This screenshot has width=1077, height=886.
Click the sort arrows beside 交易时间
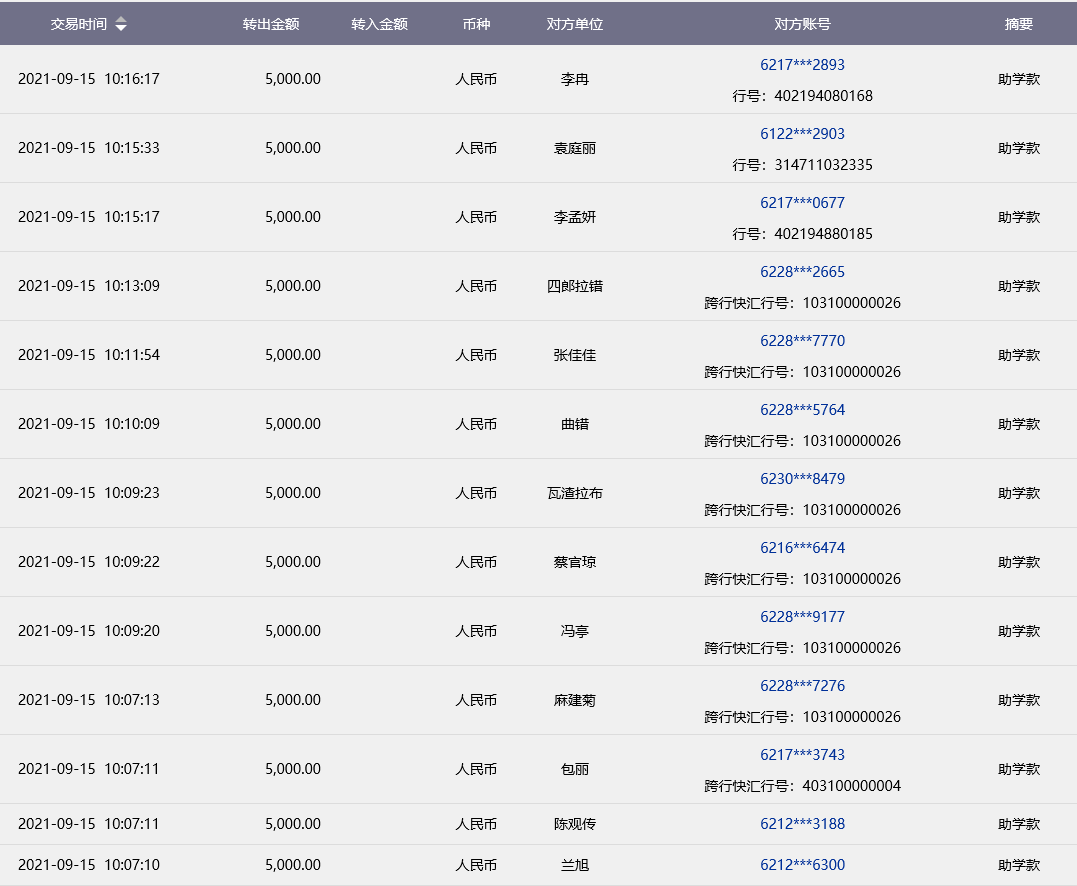[121, 24]
